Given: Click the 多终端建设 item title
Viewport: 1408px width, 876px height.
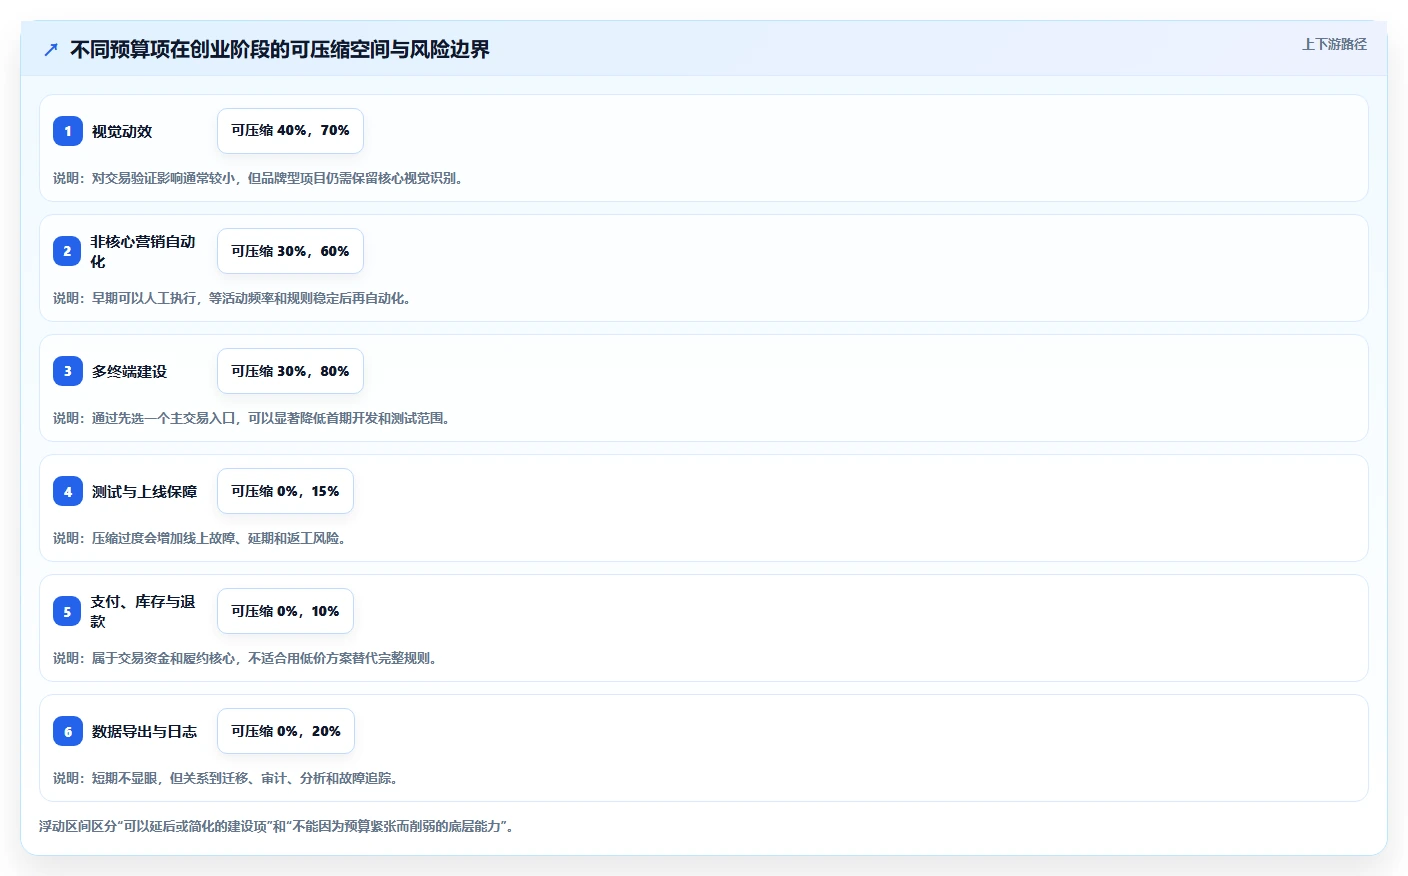Looking at the screenshot, I should [129, 371].
